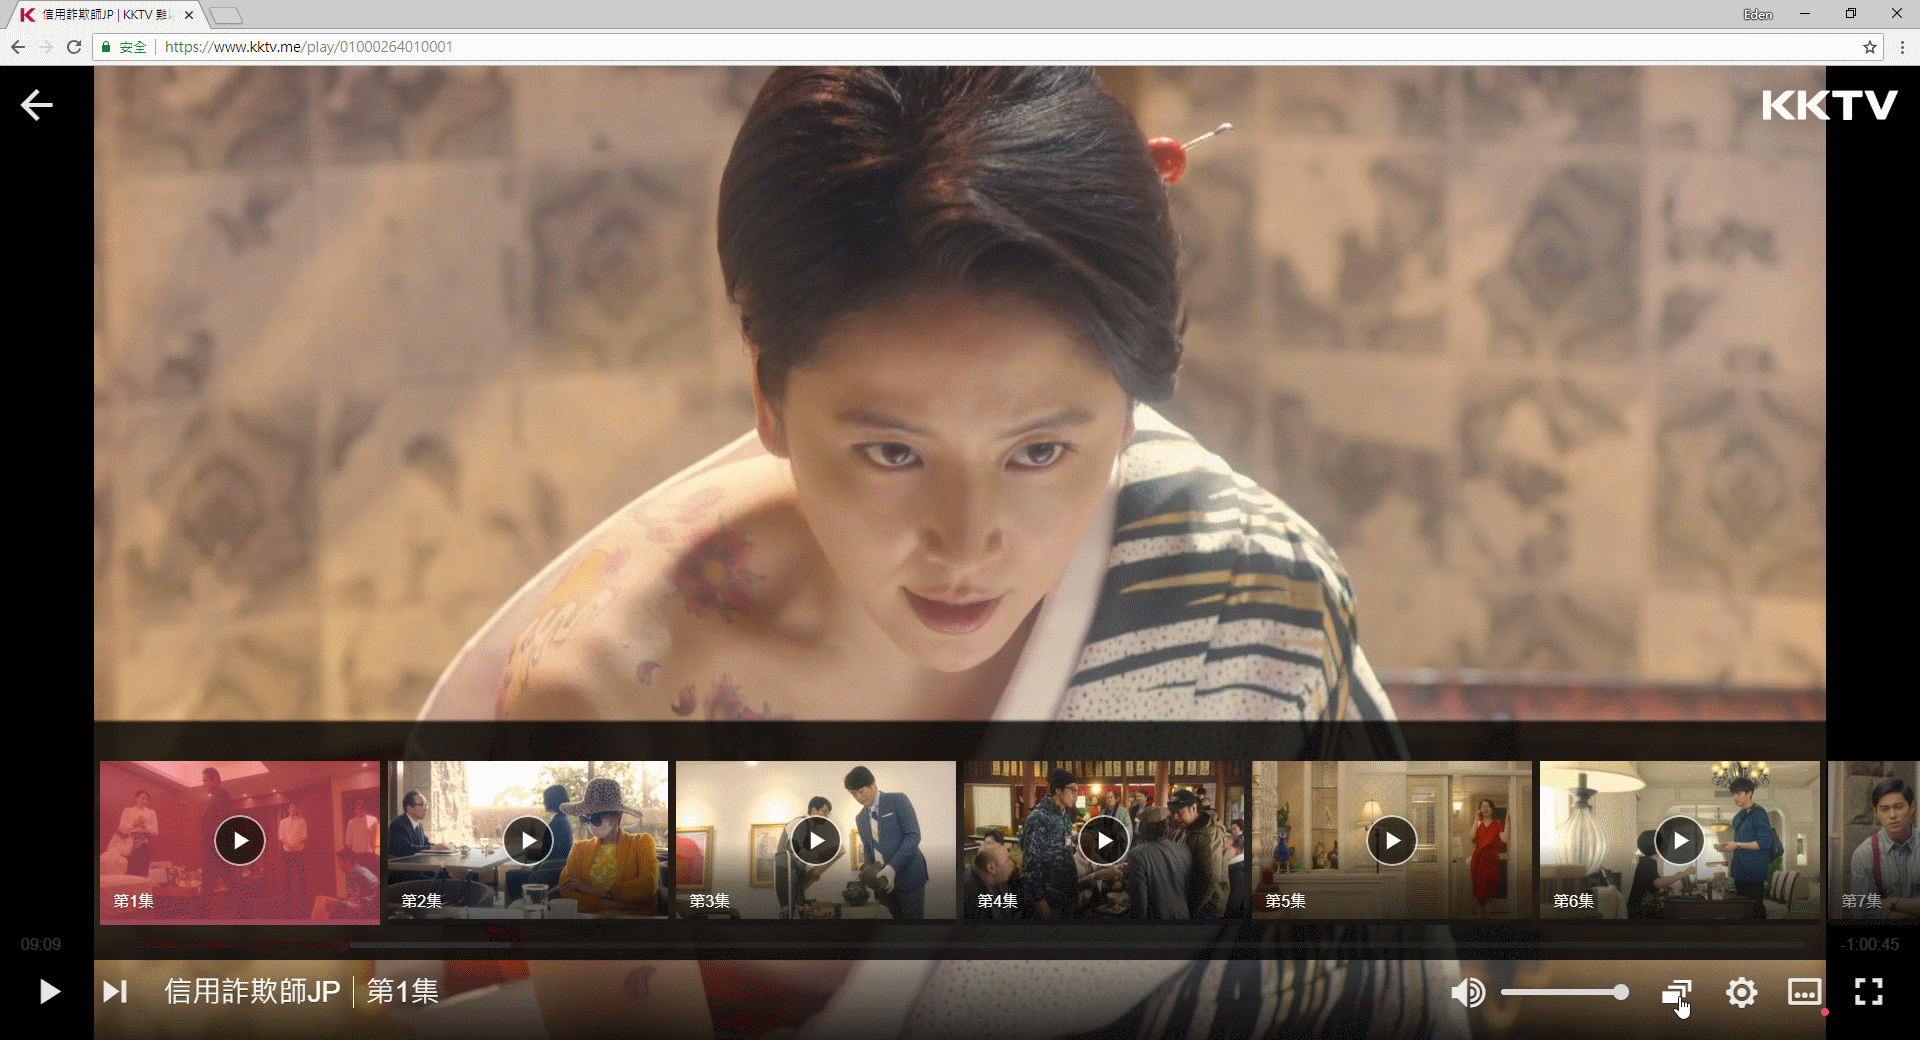Click the browser forward button

click(x=46, y=47)
